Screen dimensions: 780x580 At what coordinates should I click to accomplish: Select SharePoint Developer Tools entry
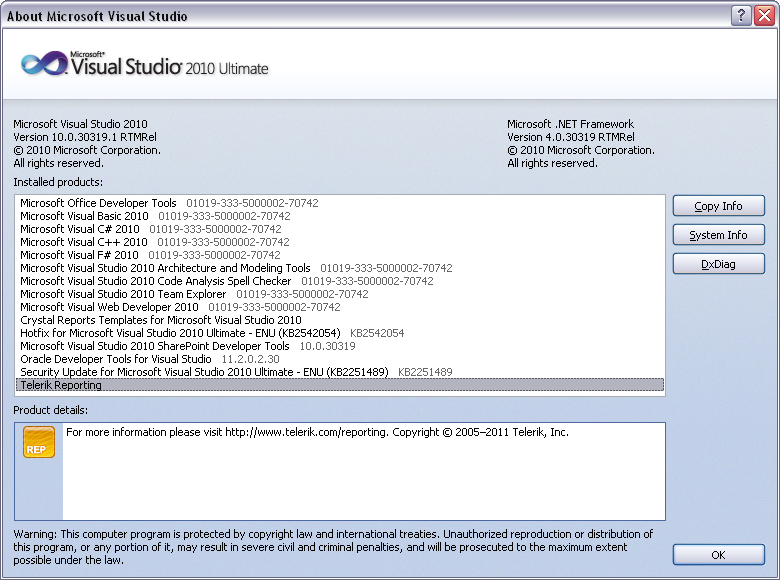tap(339, 346)
